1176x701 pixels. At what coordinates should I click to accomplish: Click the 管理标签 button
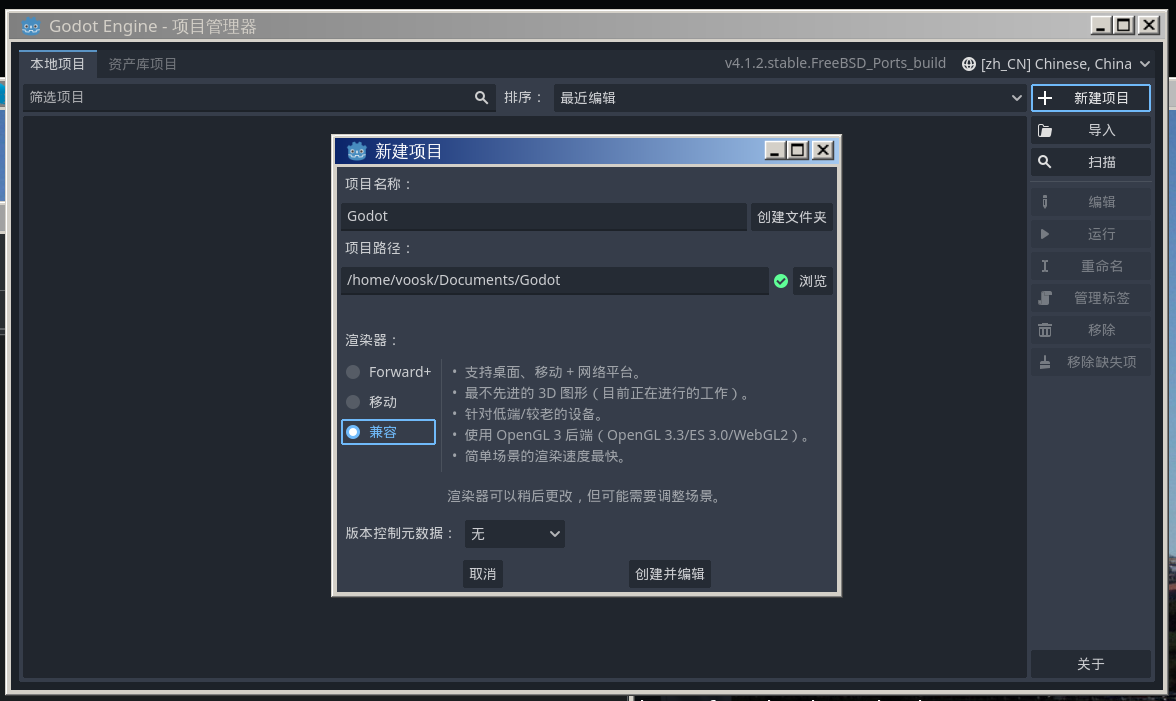pyautogui.click(x=1090, y=298)
